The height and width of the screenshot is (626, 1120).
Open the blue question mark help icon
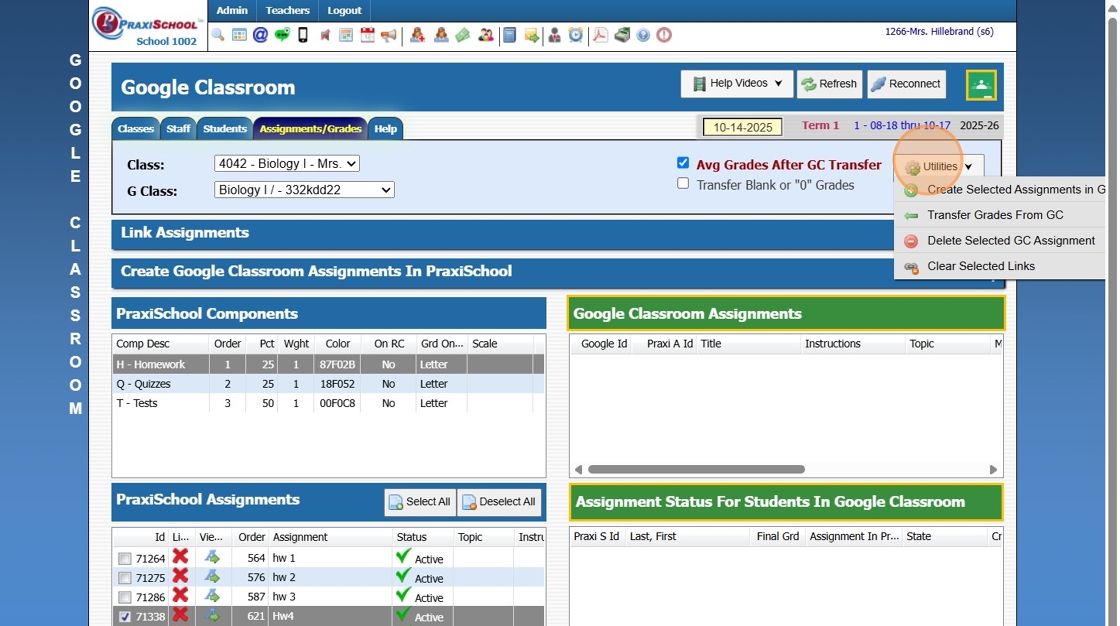[643, 35]
